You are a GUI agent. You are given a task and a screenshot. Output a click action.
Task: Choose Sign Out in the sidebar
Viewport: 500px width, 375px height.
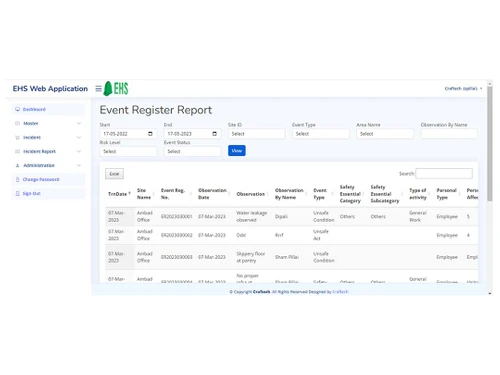(x=49, y=193)
